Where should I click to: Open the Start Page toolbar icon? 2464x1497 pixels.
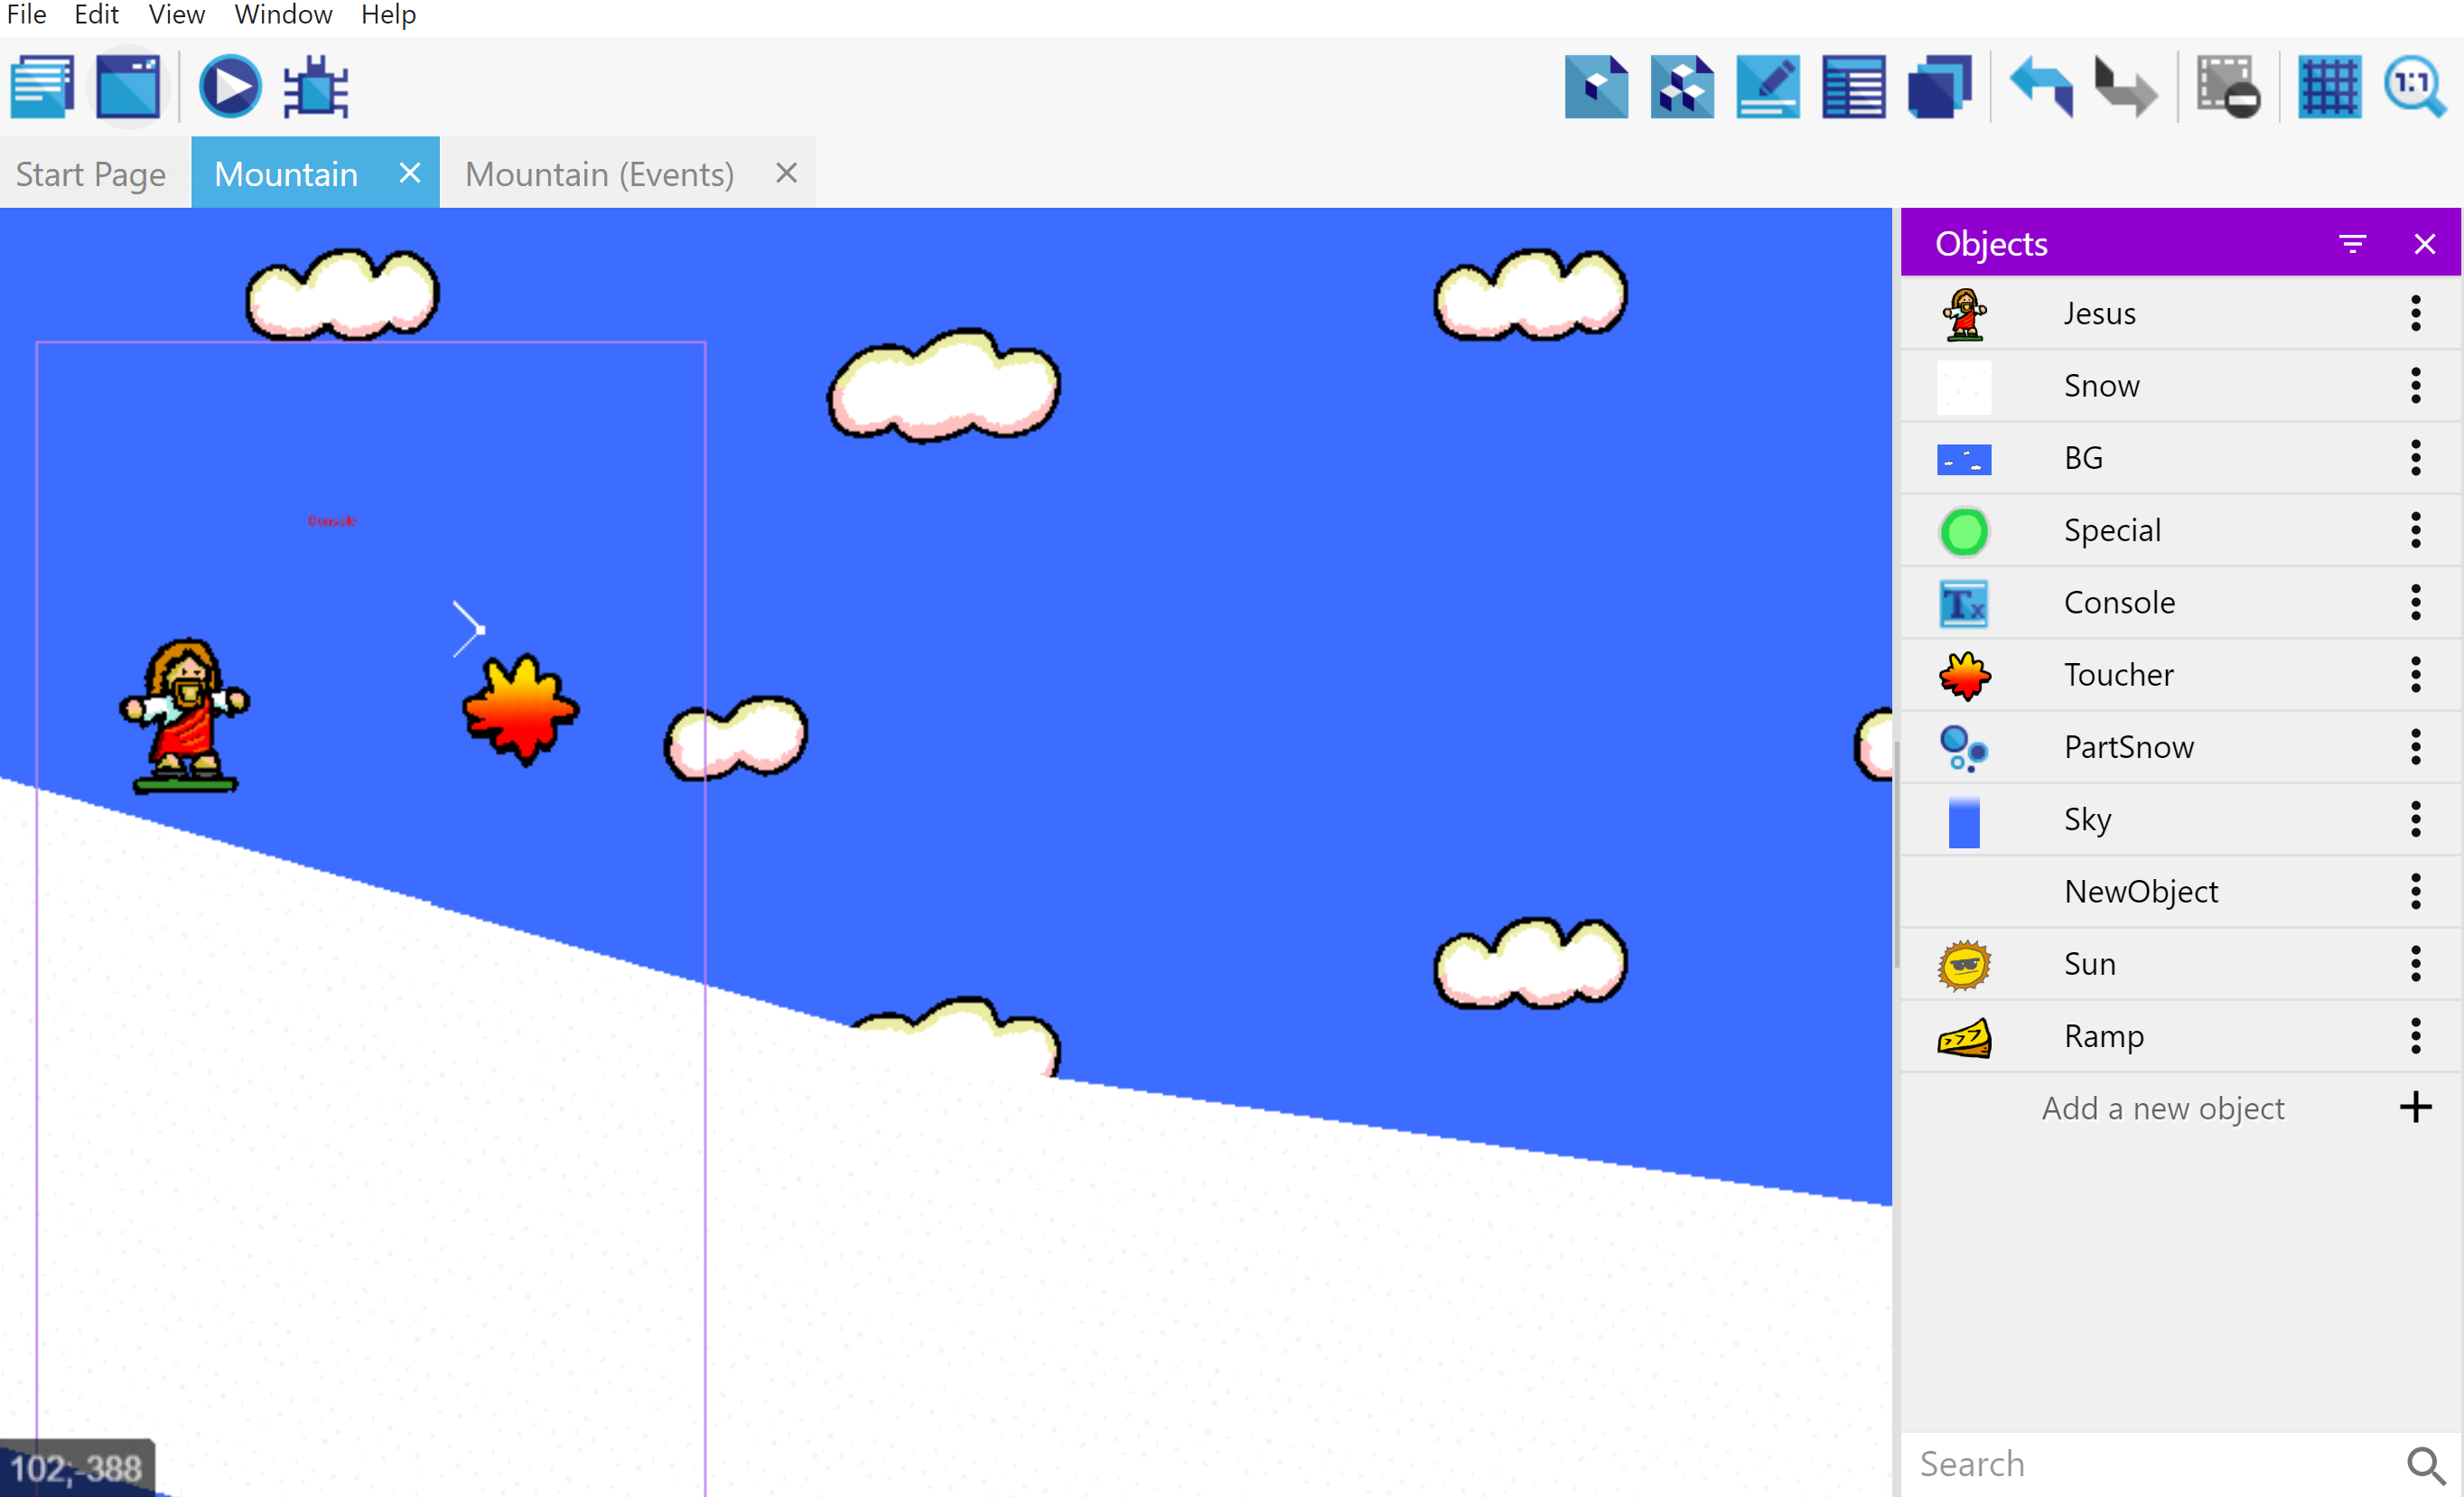click(128, 87)
